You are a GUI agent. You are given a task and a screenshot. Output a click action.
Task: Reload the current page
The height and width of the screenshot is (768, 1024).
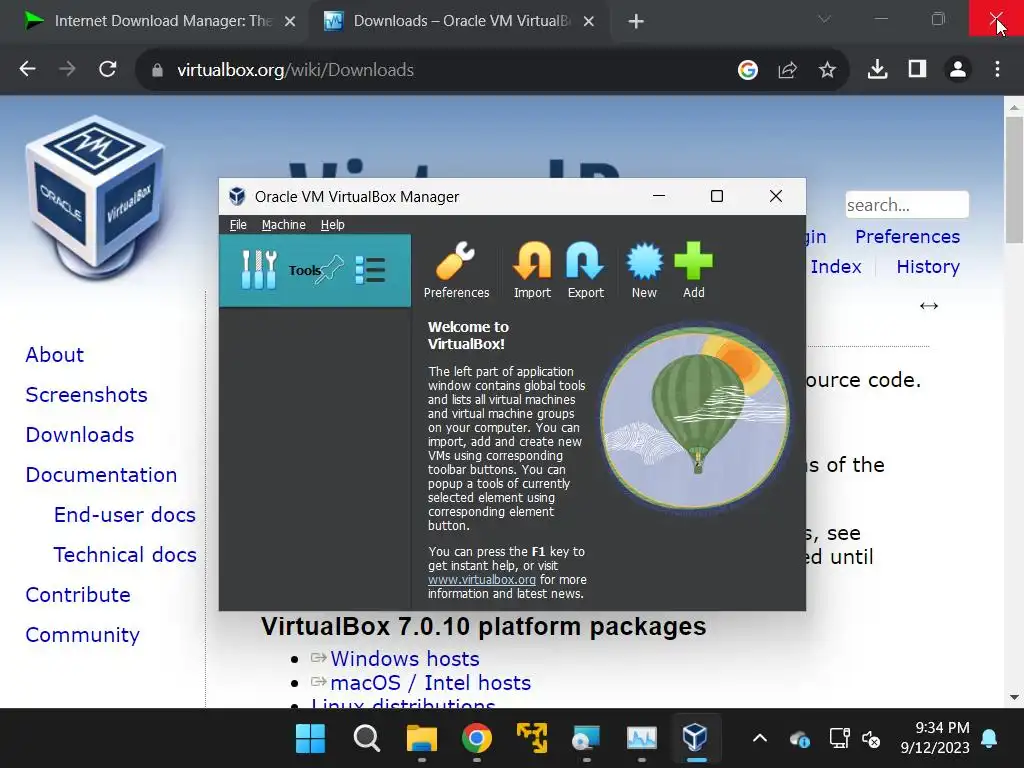click(108, 69)
